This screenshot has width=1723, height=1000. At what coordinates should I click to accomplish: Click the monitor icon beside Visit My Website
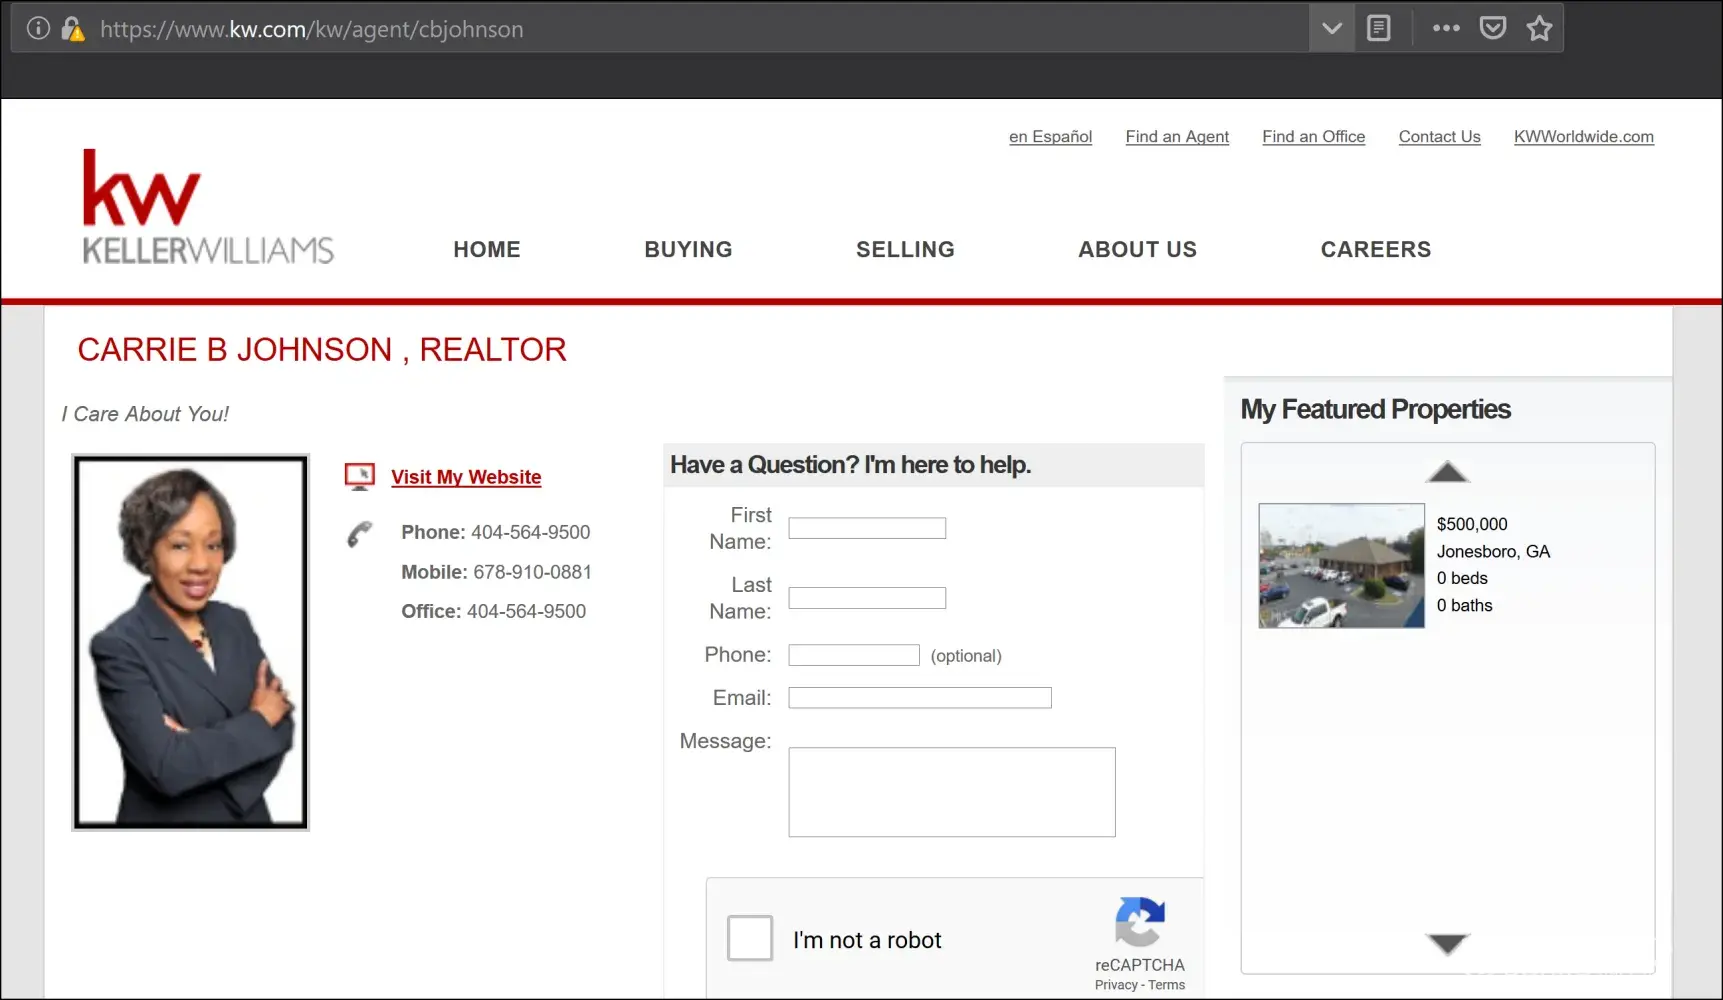[x=360, y=476]
